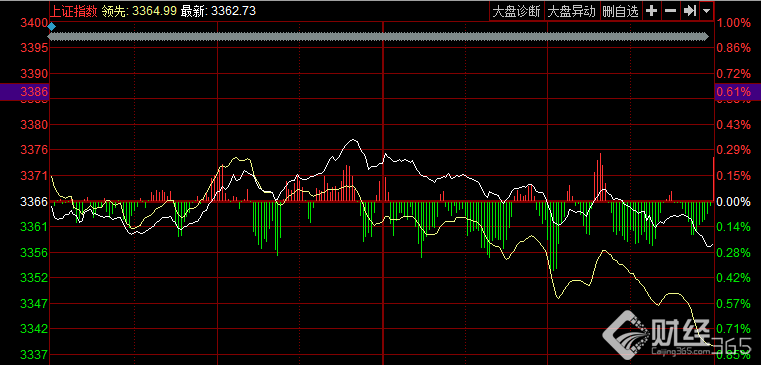
Task: Click the gray arrow band slider
Action: 379,36
